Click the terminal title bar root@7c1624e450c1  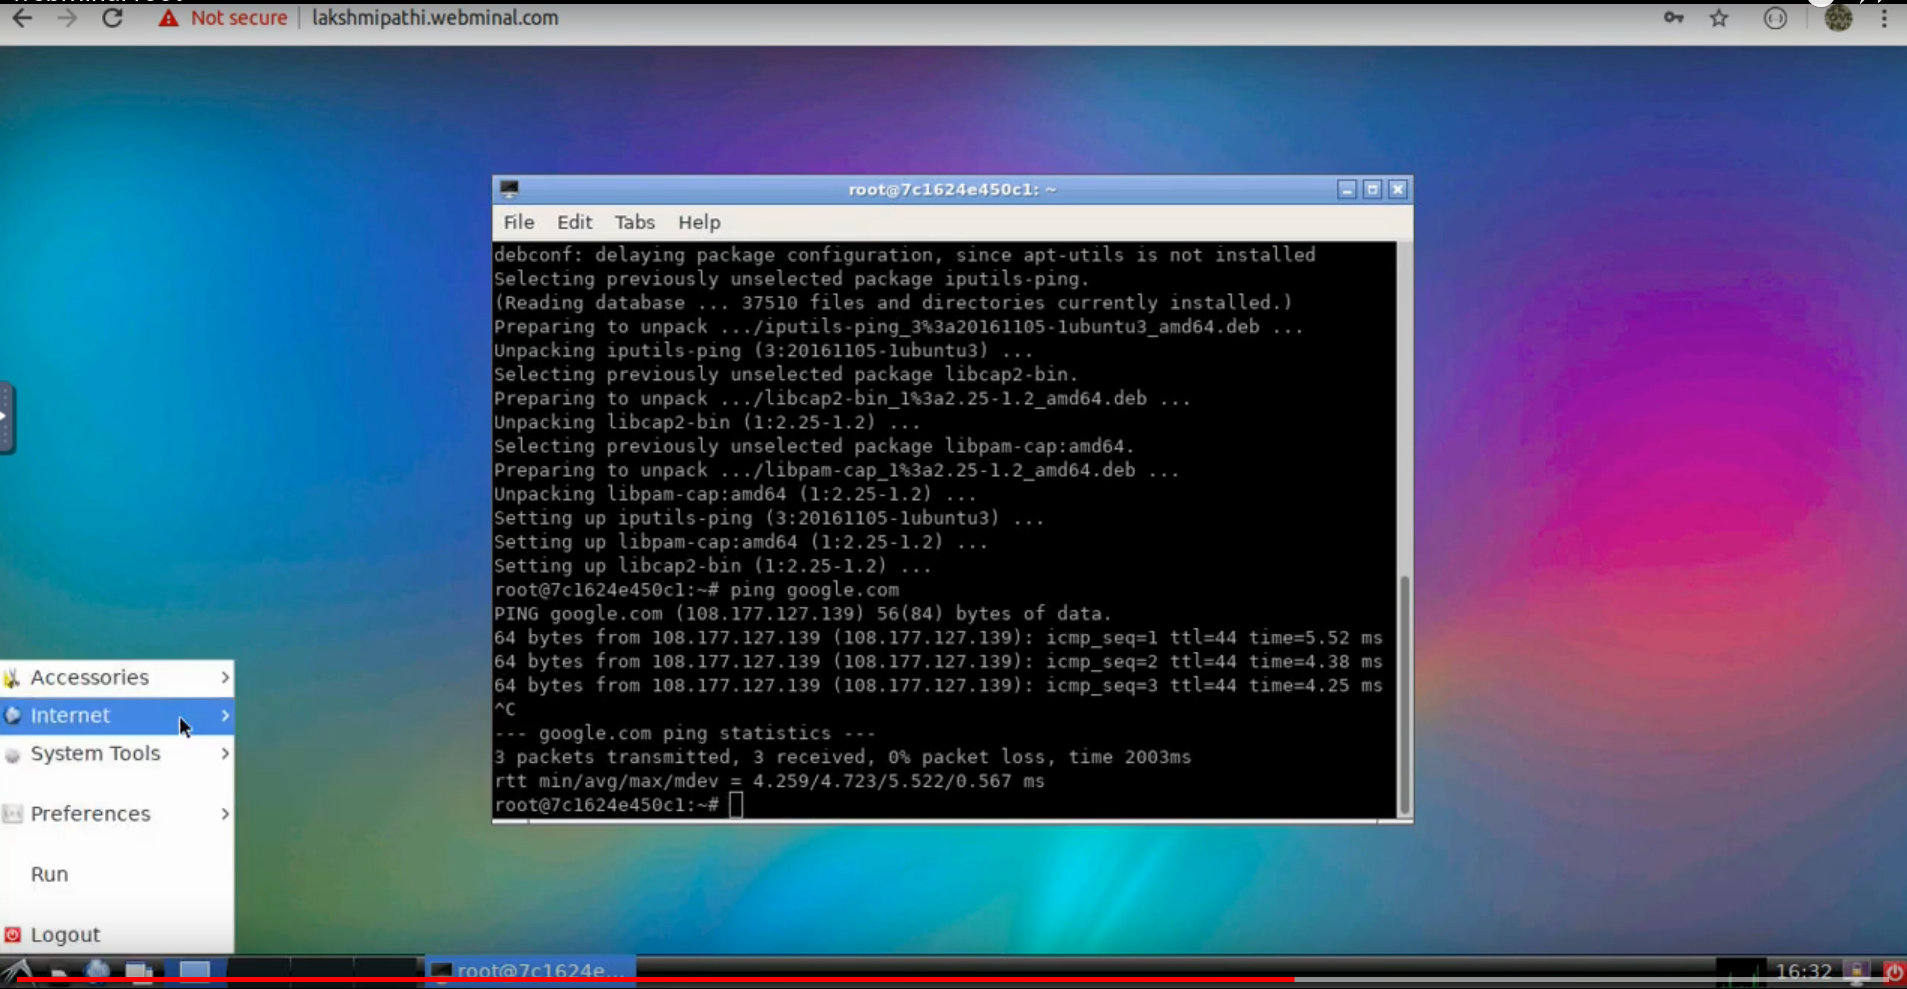point(952,189)
